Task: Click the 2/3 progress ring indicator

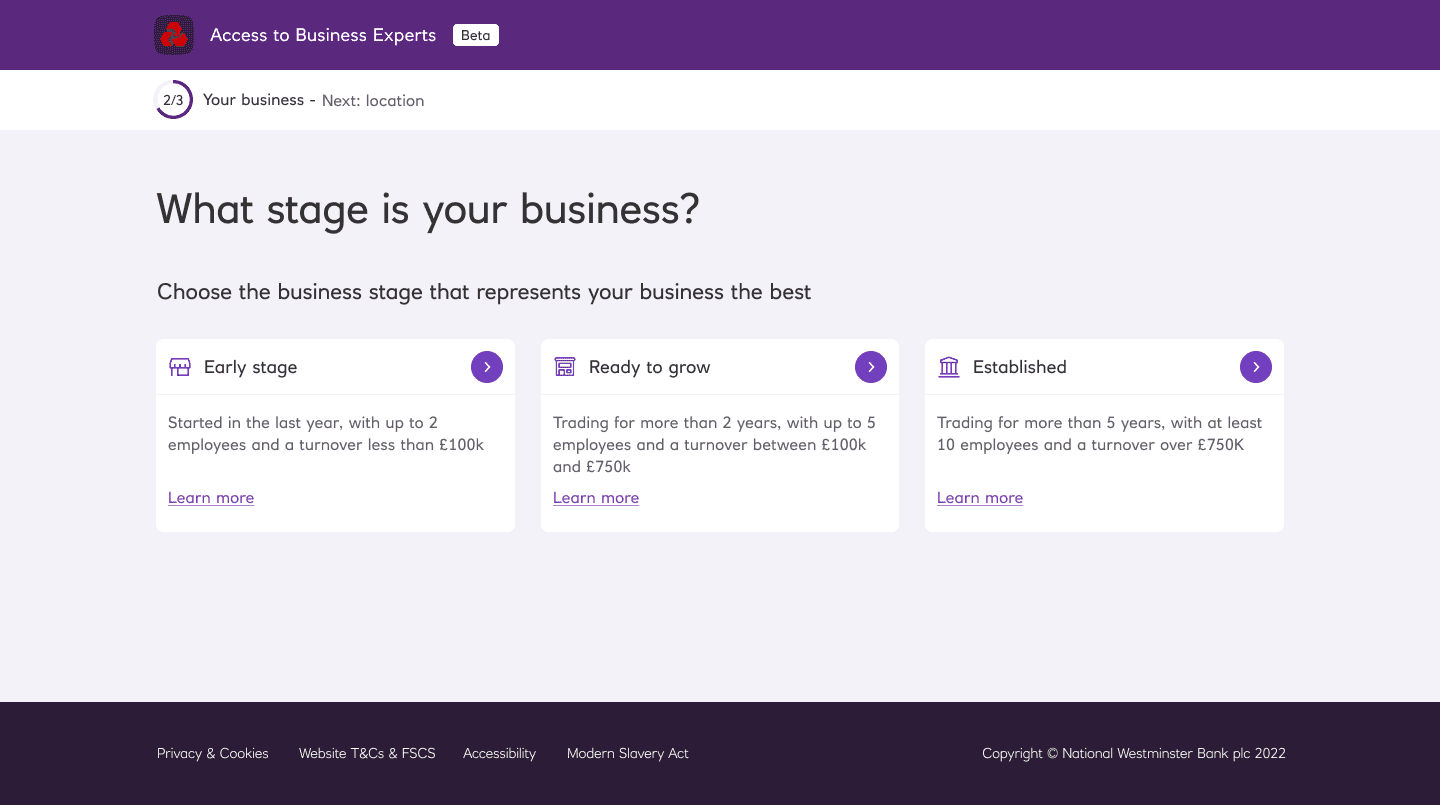Action: click(173, 100)
